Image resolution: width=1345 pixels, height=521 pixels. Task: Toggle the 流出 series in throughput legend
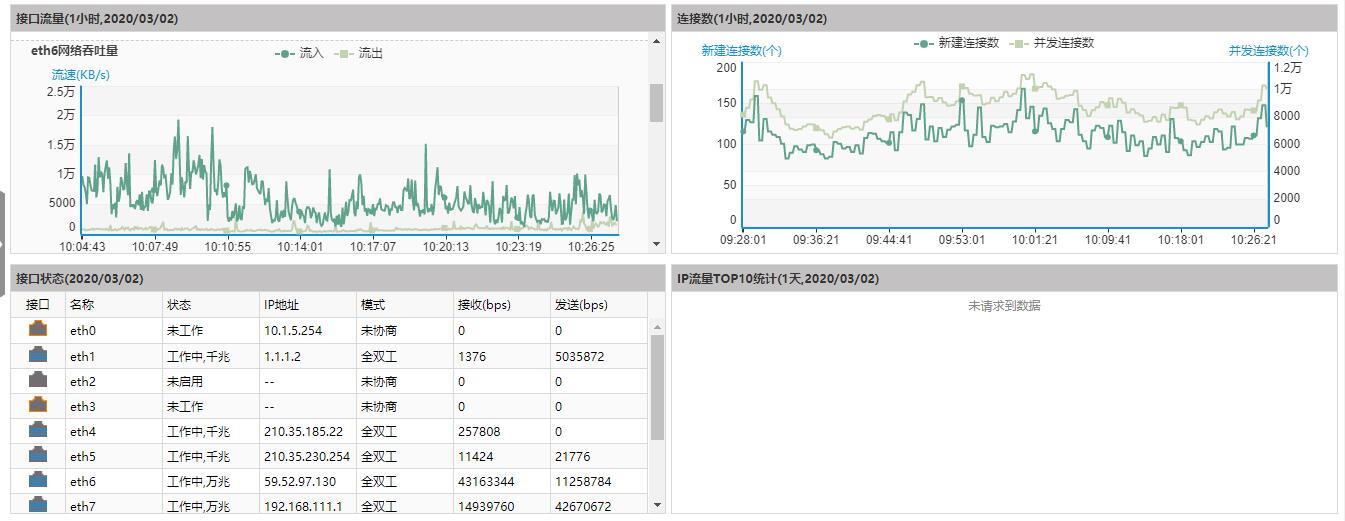point(359,53)
